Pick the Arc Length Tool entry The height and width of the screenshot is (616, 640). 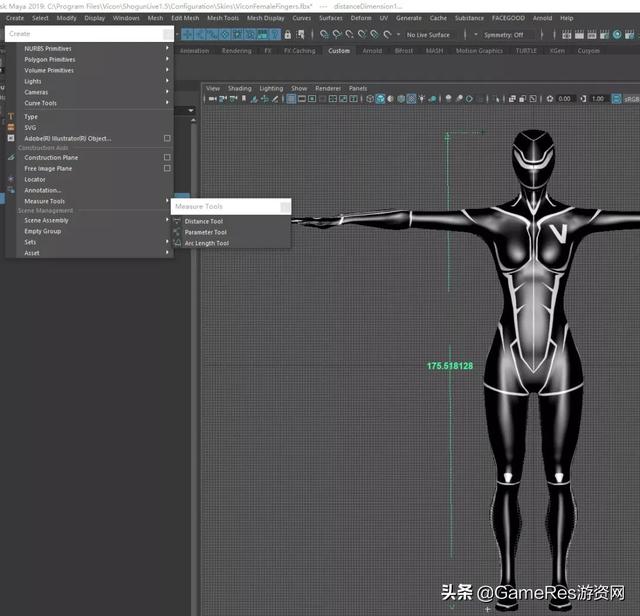[x=231, y=243]
